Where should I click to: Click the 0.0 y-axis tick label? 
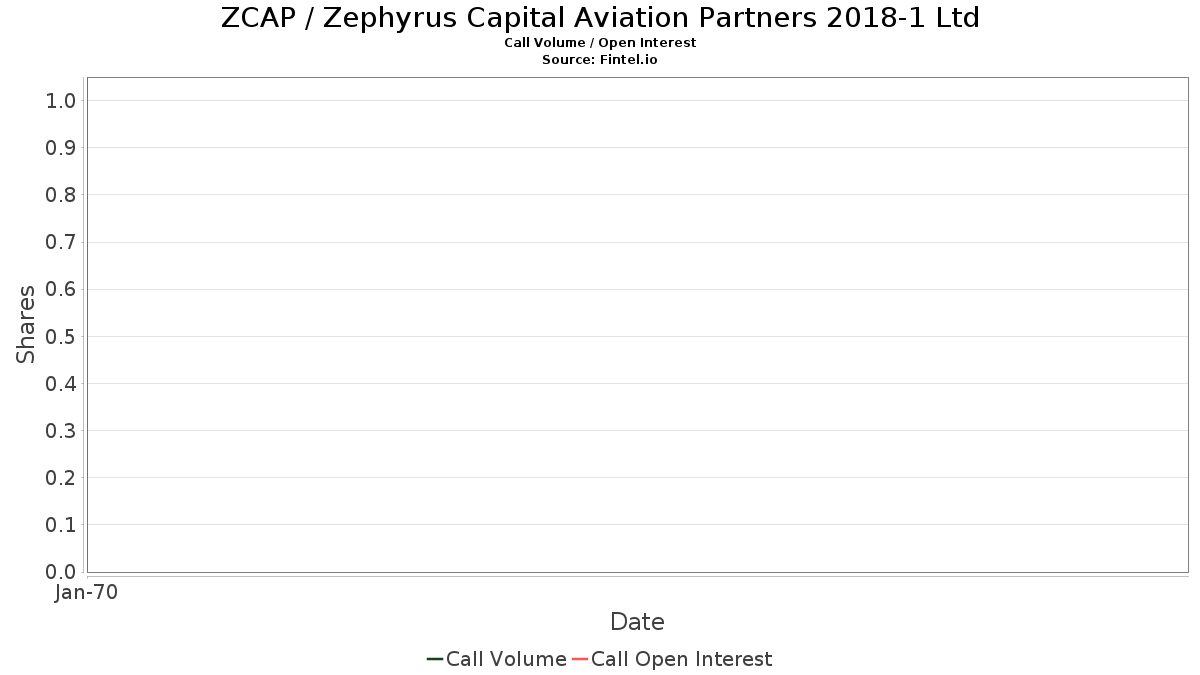click(x=61, y=572)
